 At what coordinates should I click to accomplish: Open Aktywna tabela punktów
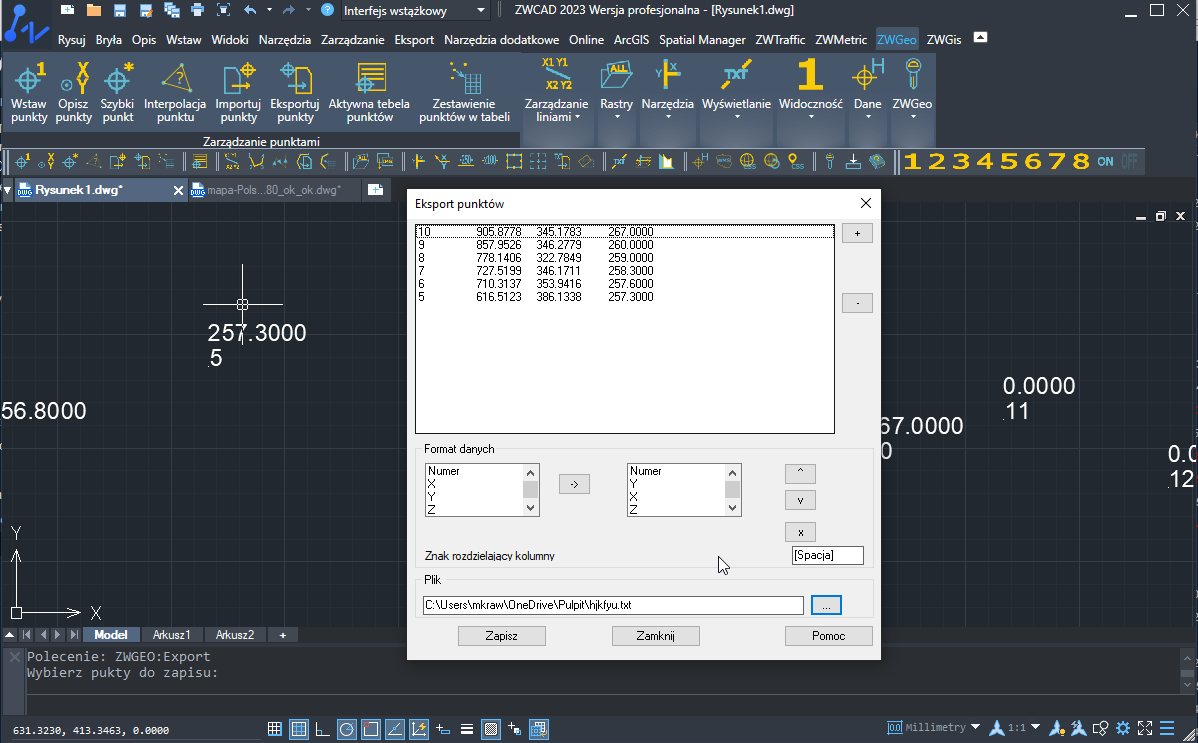369,92
